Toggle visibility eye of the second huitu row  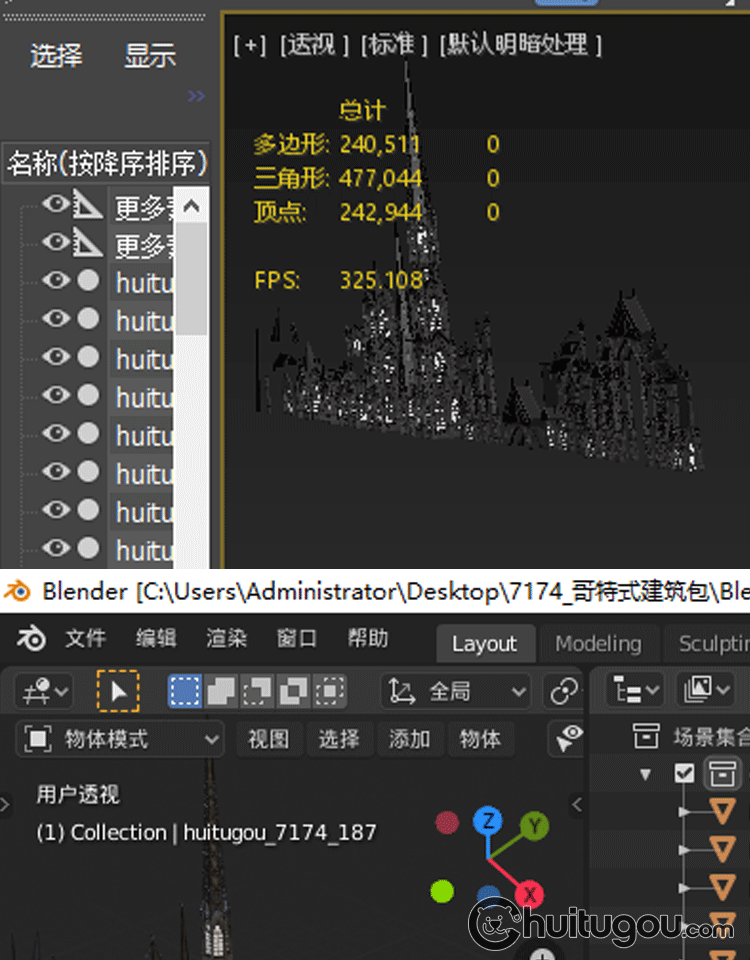(56, 318)
